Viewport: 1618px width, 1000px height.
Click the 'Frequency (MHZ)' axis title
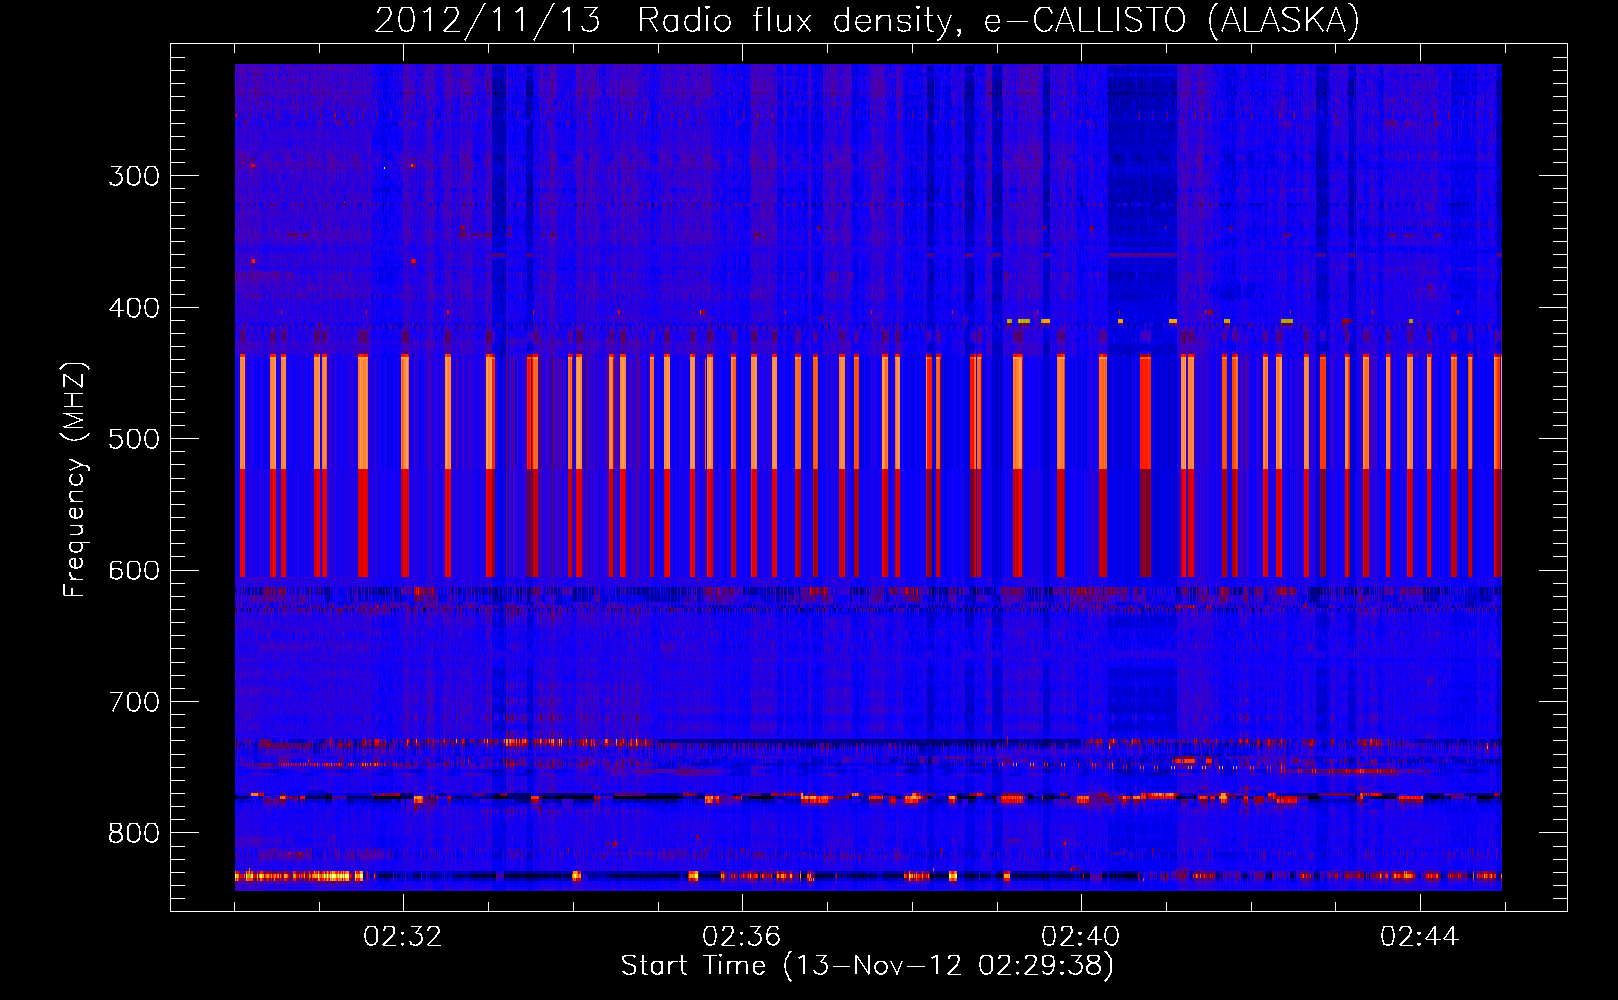click(76, 479)
